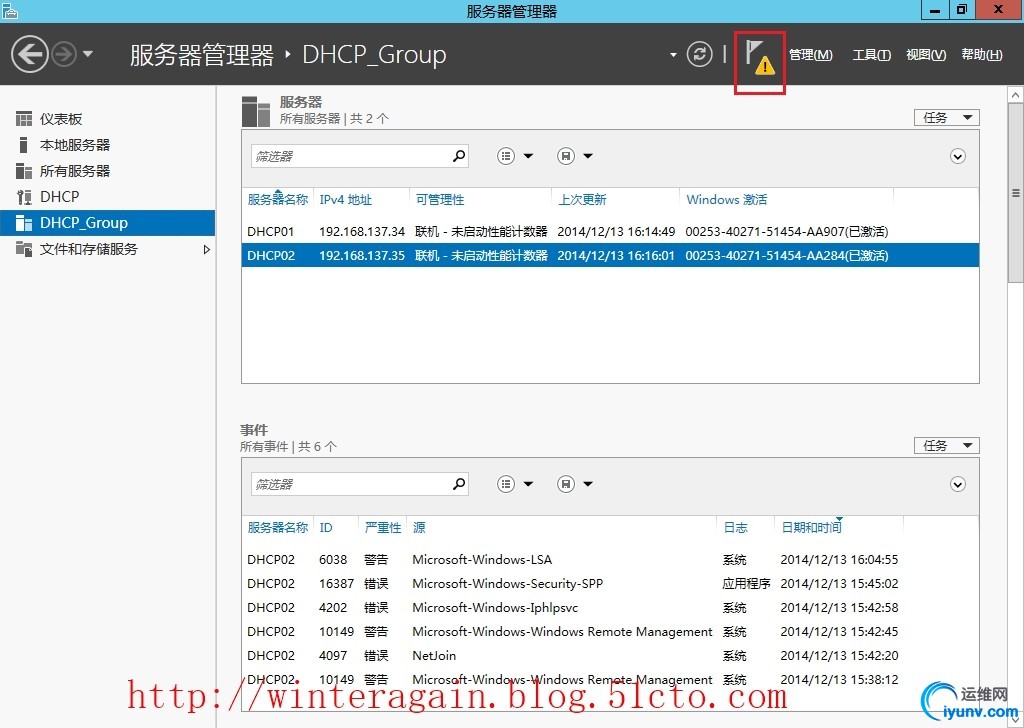Collapse servers filter panel chevron
1024x728 pixels.
[x=958, y=157]
